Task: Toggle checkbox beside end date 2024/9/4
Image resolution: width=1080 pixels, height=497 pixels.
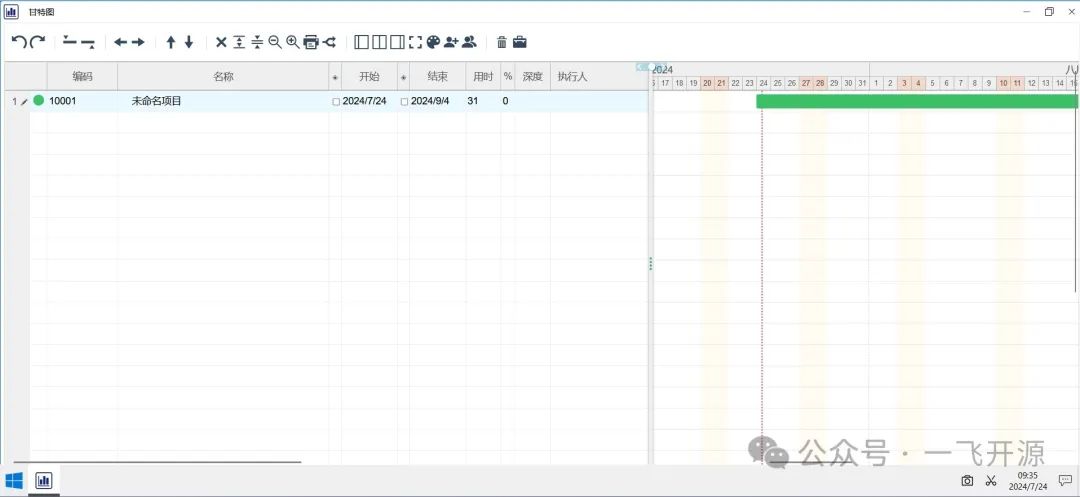Action: click(404, 102)
